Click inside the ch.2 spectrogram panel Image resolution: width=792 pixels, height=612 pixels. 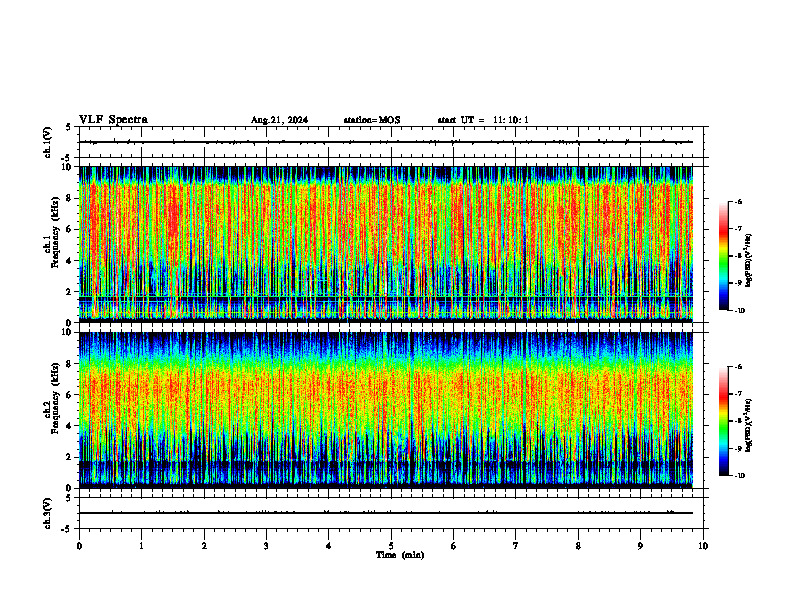point(386,410)
